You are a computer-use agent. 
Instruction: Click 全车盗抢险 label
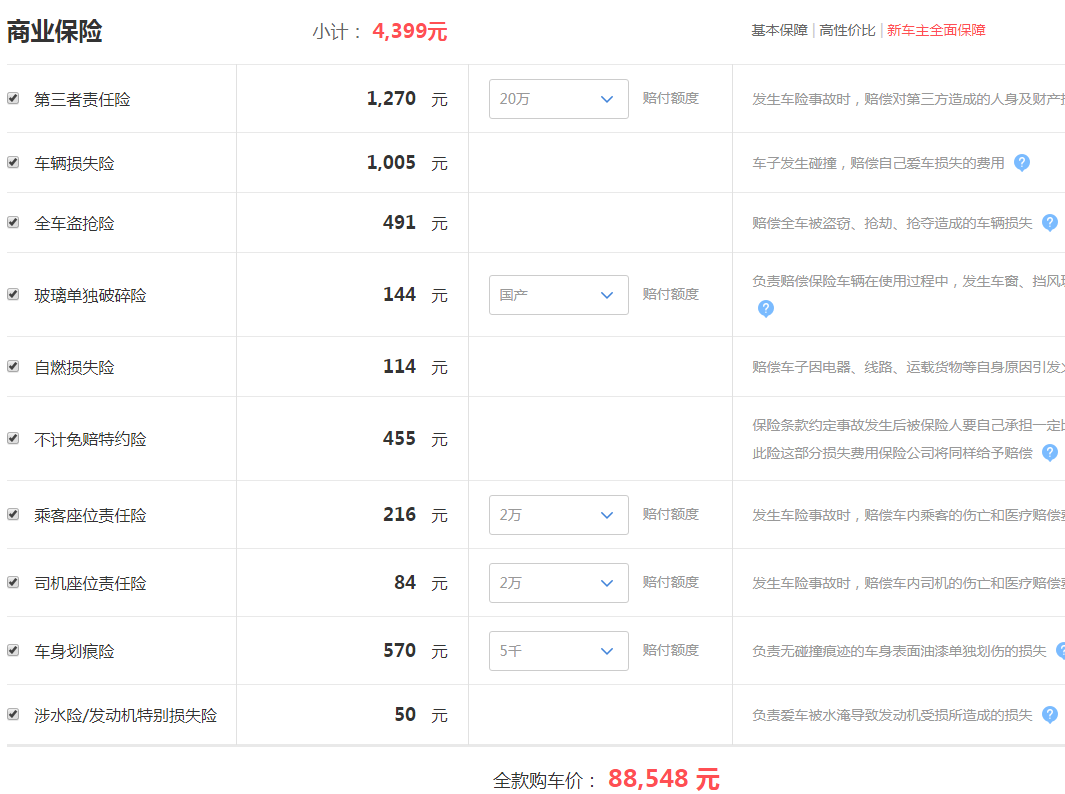point(74,223)
